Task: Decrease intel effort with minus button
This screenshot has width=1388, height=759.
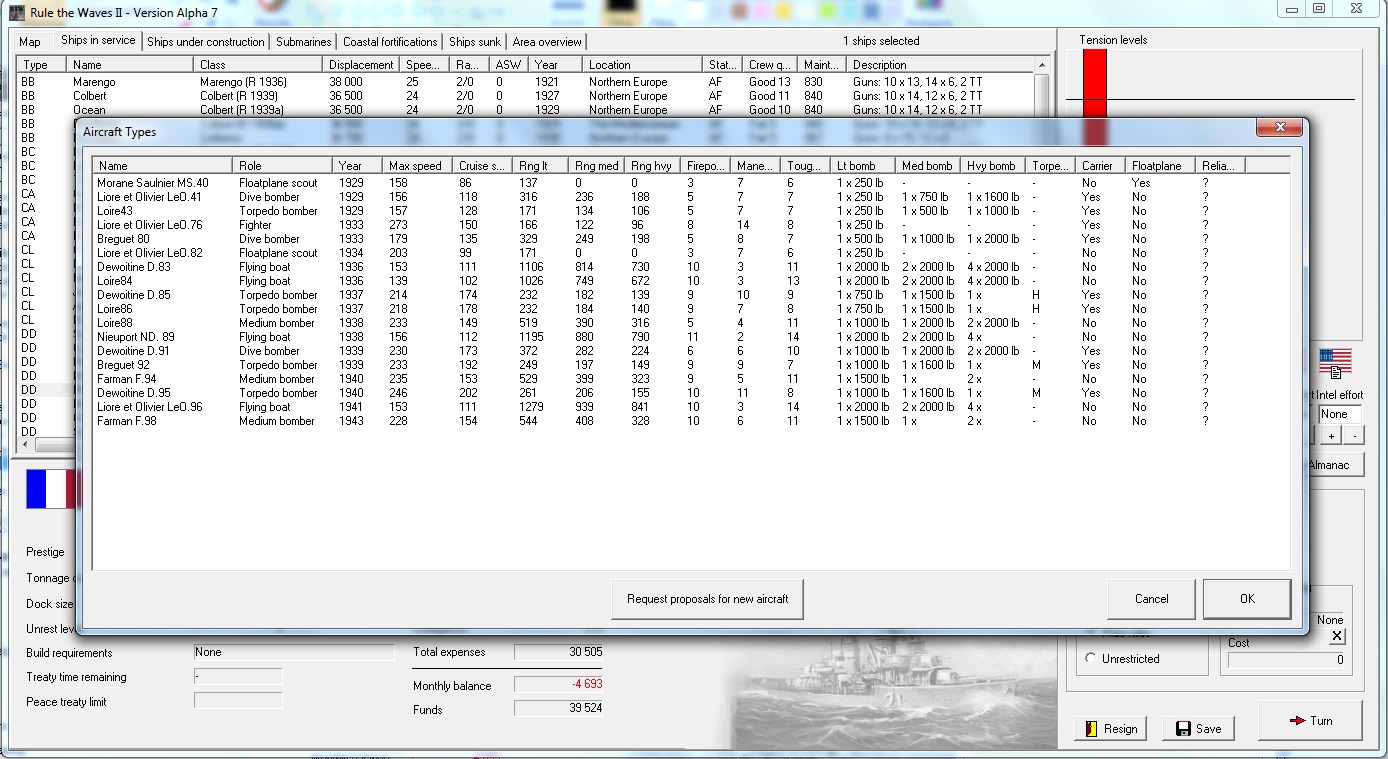Action: point(1354,437)
